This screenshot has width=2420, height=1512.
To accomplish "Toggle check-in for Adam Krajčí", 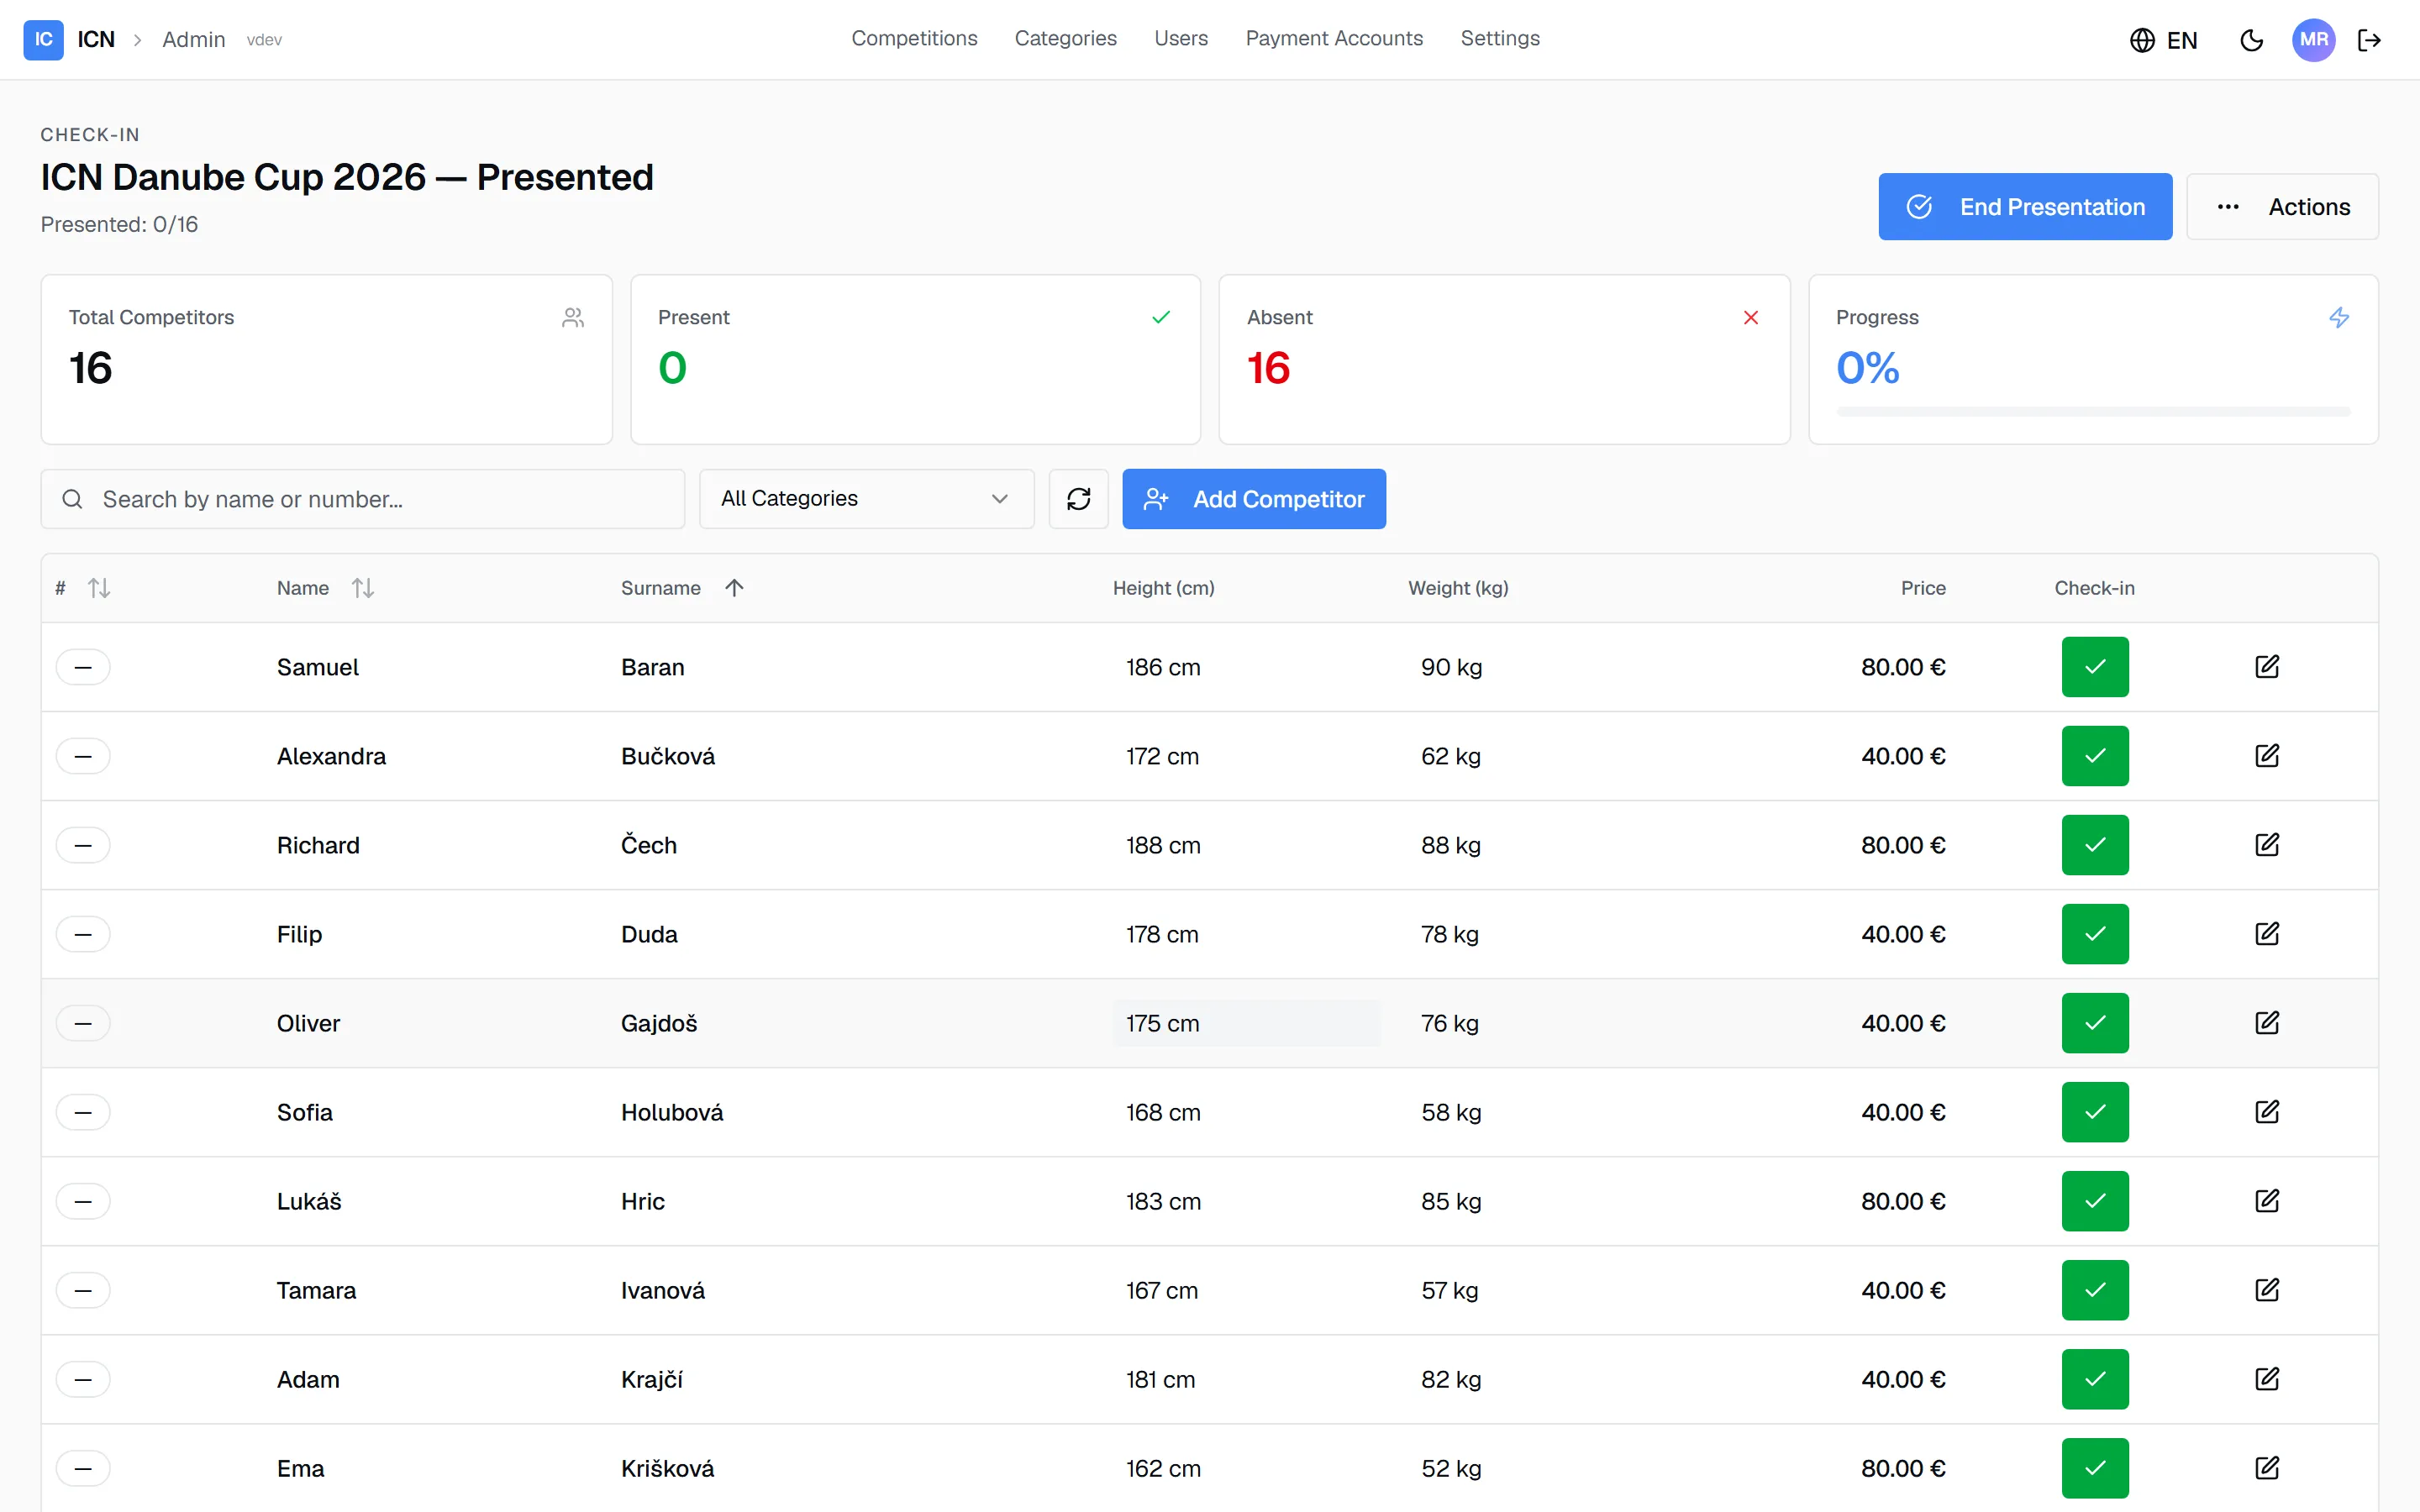I will pyautogui.click(x=2095, y=1379).
